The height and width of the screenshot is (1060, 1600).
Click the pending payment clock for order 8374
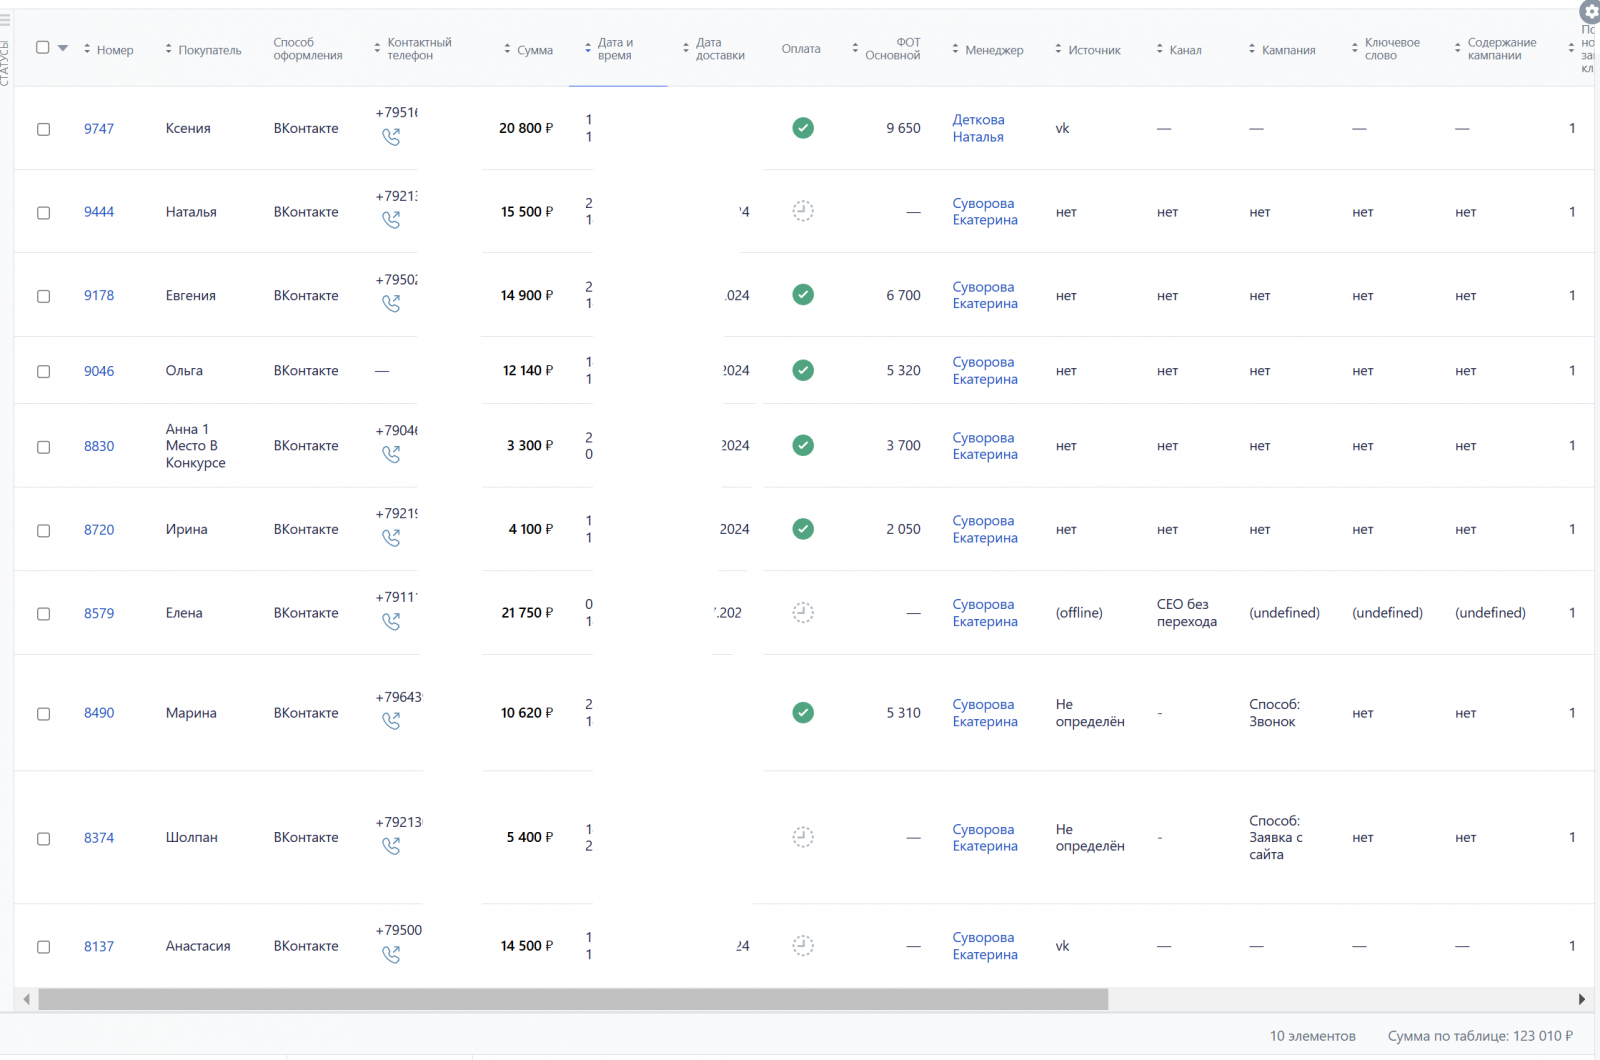coord(803,837)
